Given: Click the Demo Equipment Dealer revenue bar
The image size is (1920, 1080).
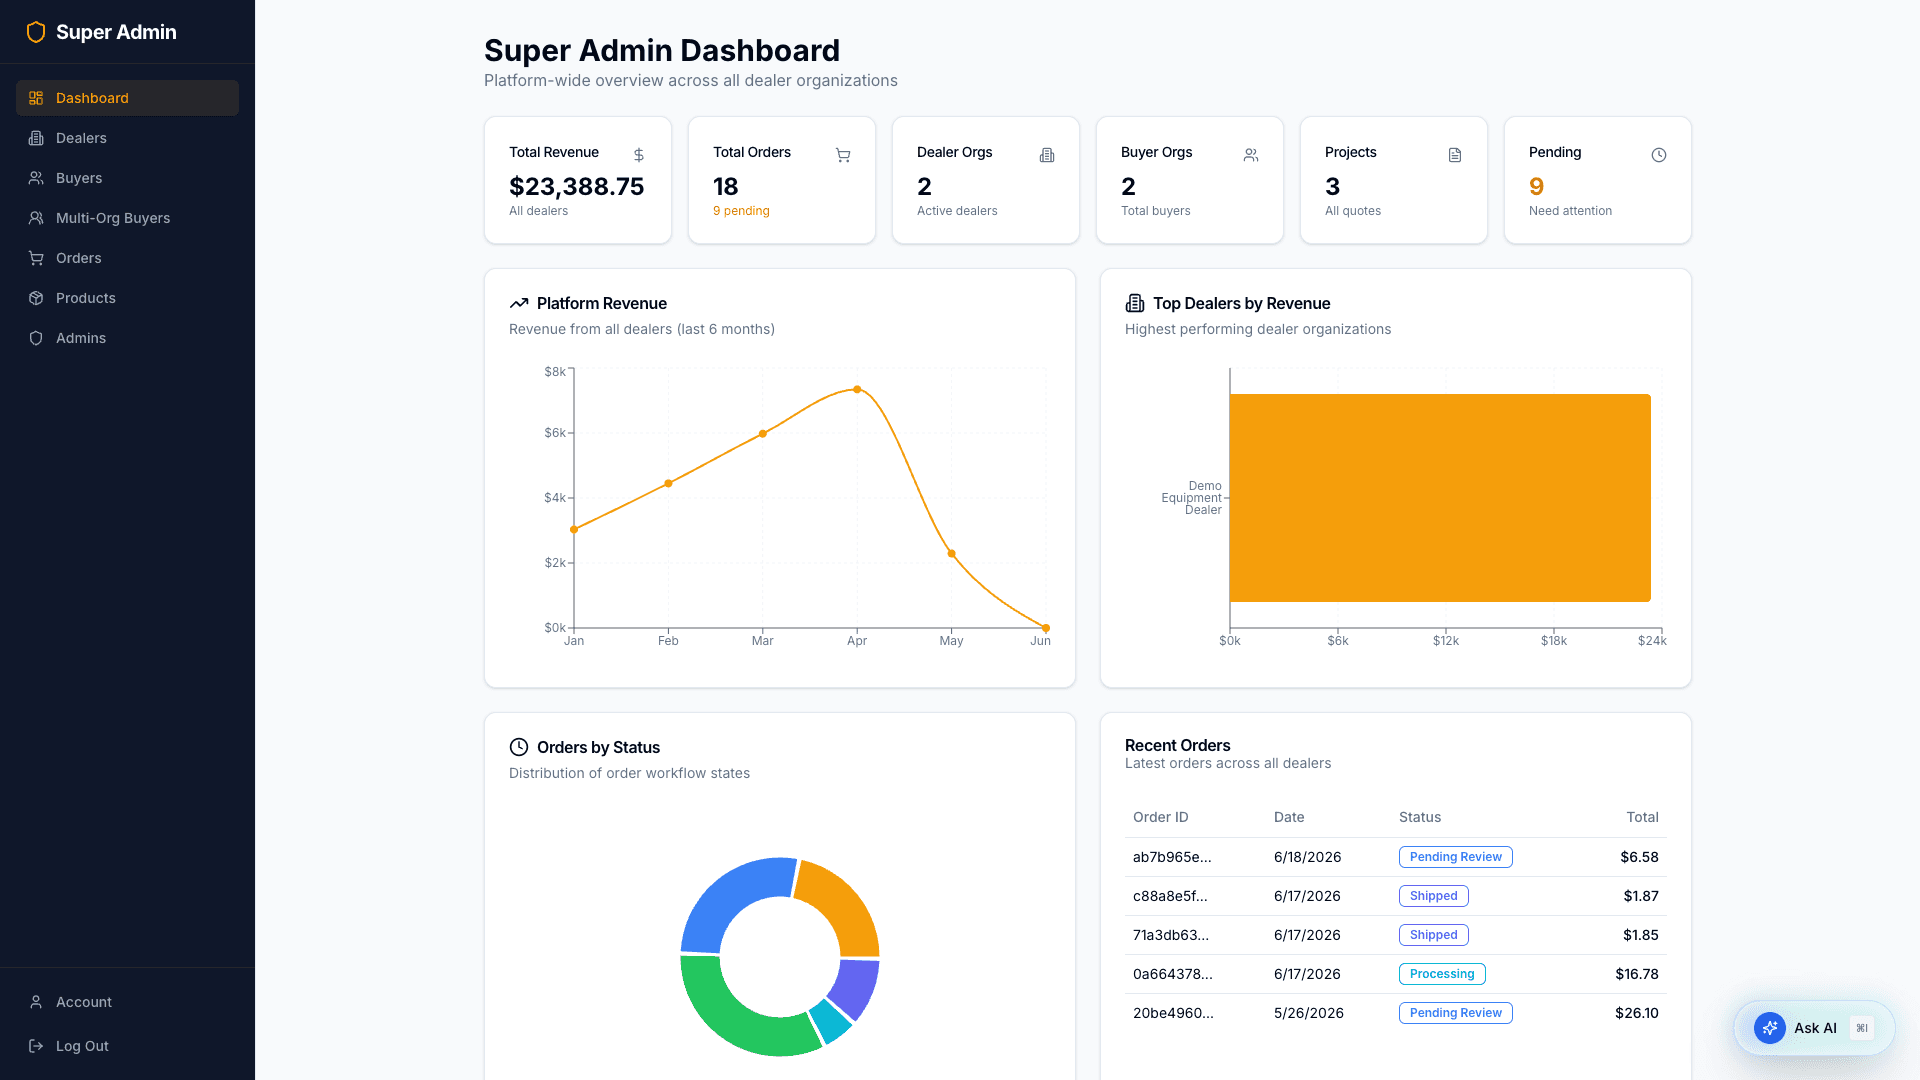Looking at the screenshot, I should pyautogui.click(x=1439, y=498).
